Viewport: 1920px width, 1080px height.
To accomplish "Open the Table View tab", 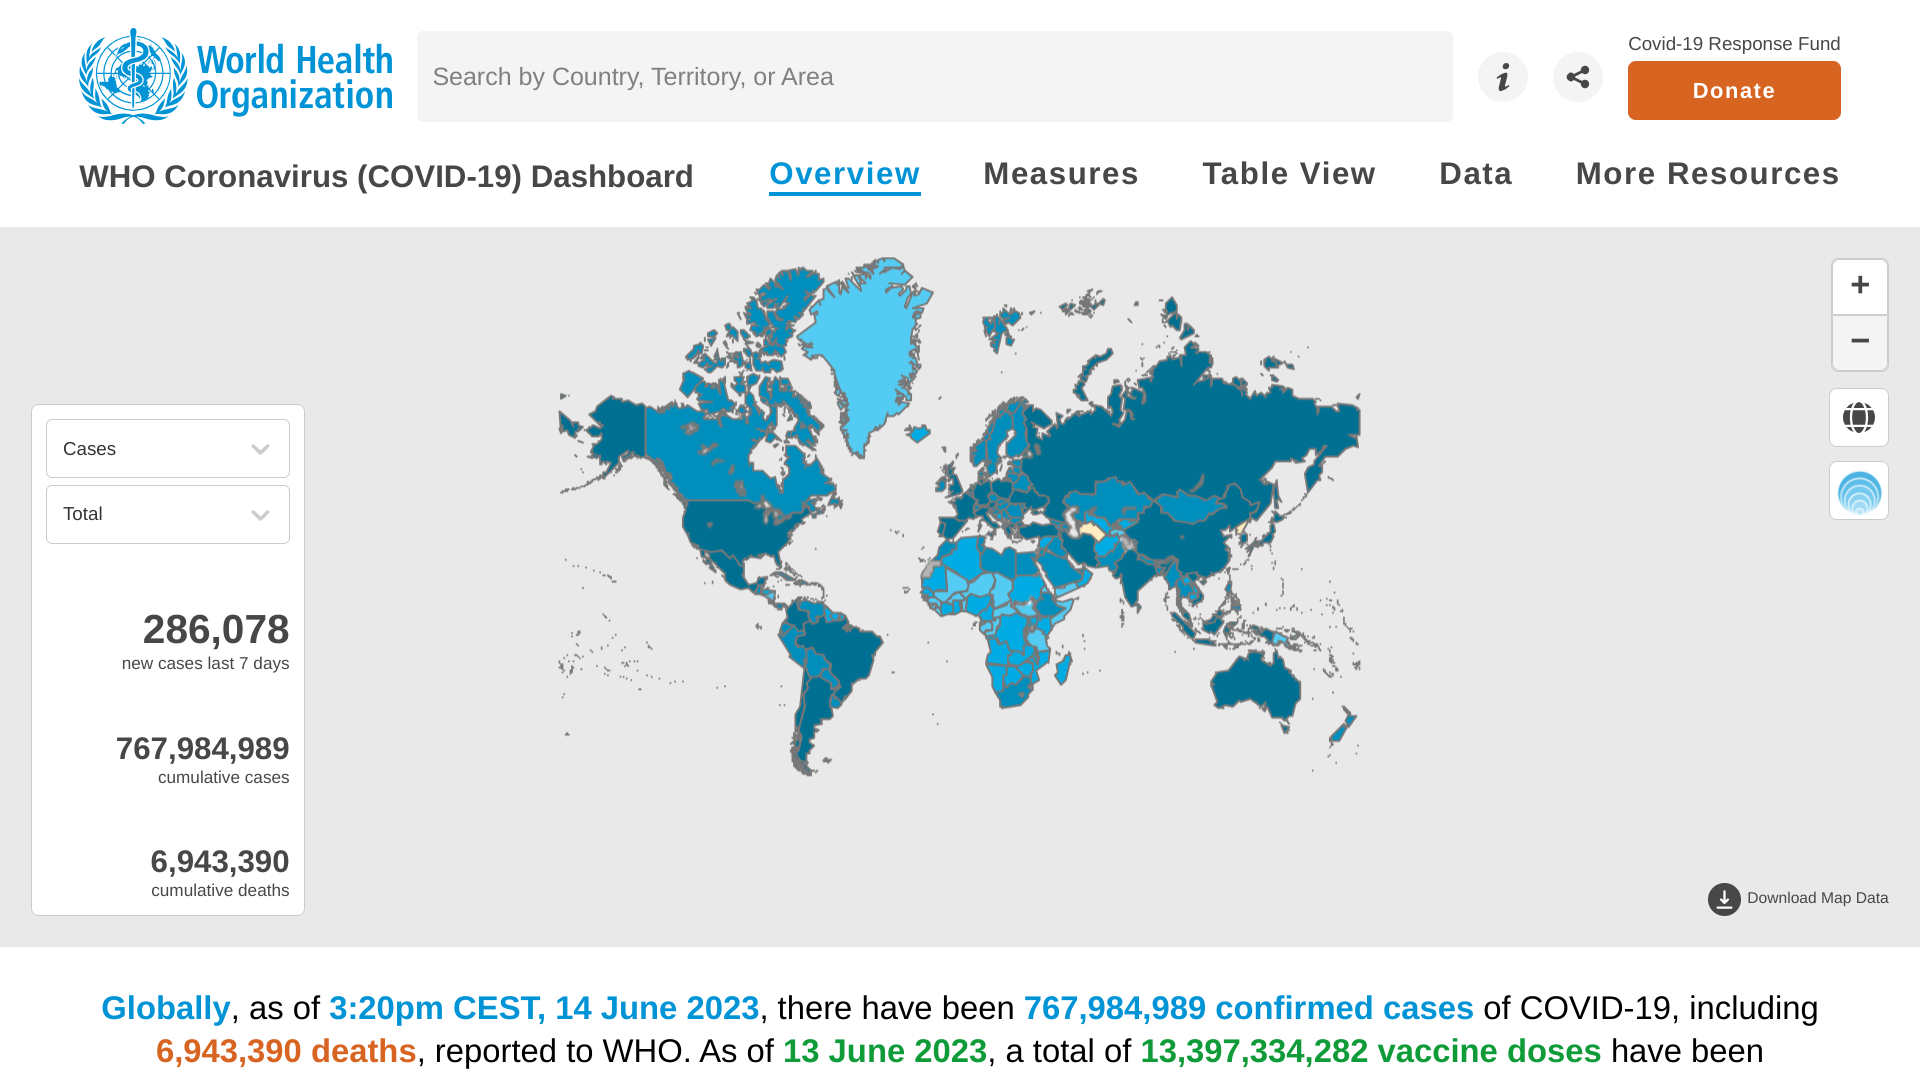I will click(1288, 174).
